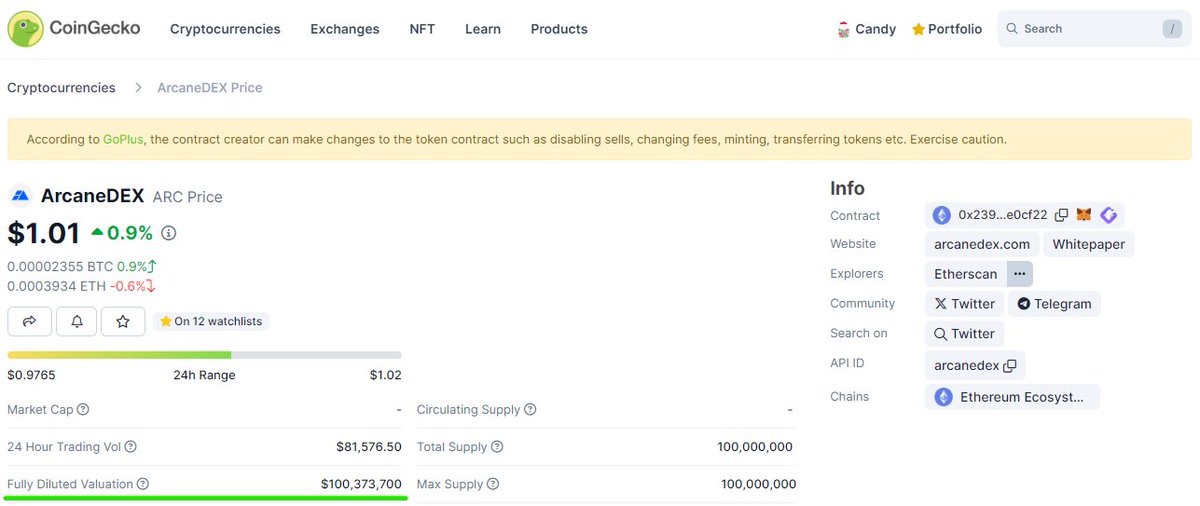Open the Etherscan explorer link
The height and width of the screenshot is (506, 1200).
click(x=966, y=274)
